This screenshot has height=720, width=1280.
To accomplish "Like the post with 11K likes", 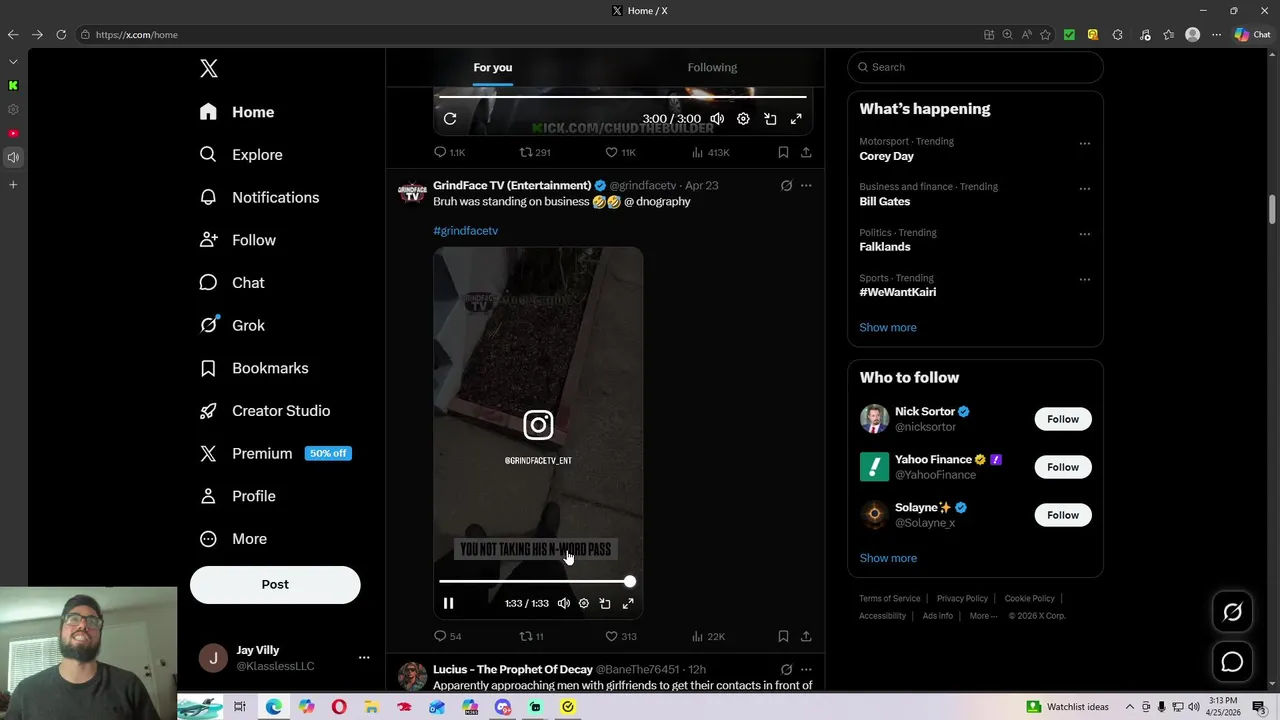I will [x=620, y=153].
